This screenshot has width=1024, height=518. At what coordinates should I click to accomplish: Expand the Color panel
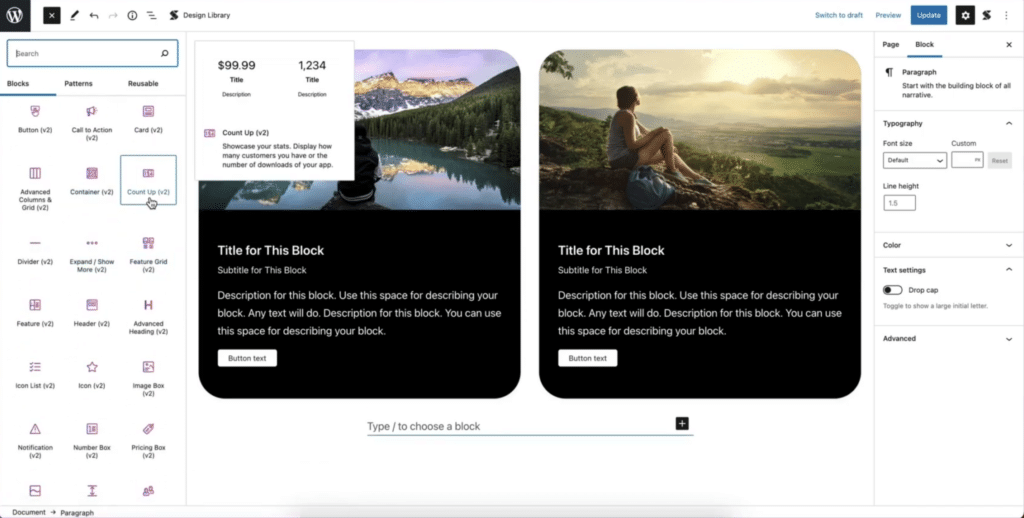948,245
